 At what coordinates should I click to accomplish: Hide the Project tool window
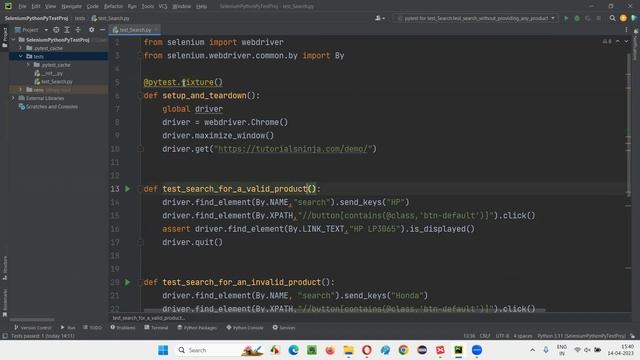click(102, 30)
